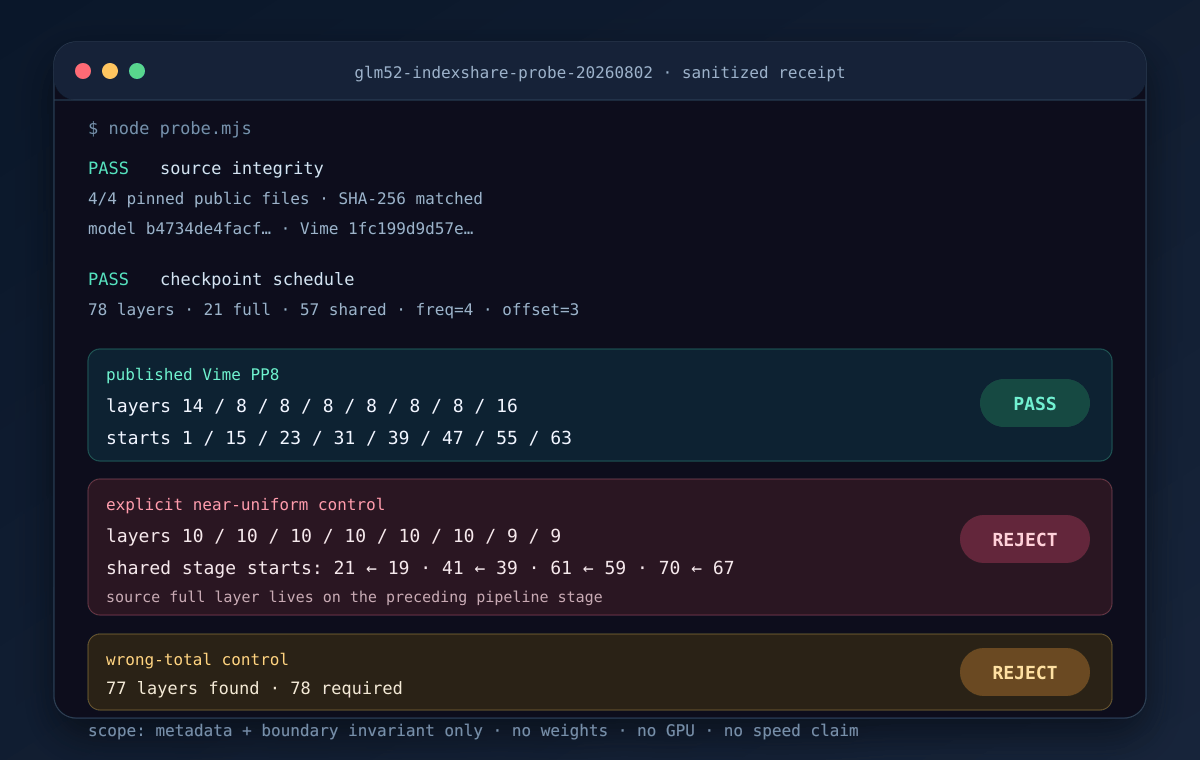
Task: Click the '78 layers · 21 full · 57 shared' line
Action: click(x=333, y=310)
